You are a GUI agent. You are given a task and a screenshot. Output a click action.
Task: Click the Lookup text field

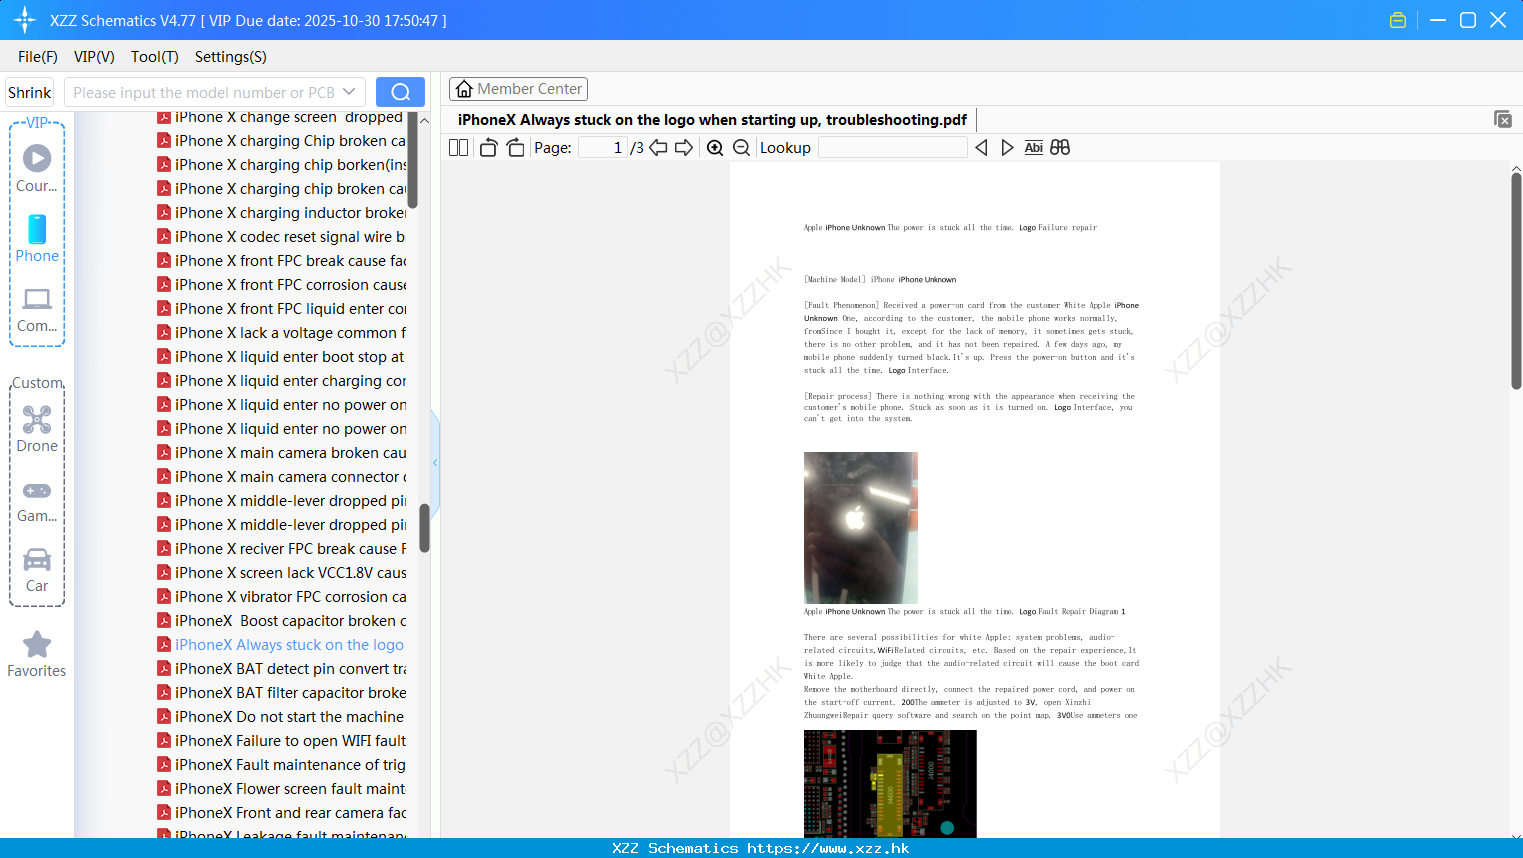point(892,147)
